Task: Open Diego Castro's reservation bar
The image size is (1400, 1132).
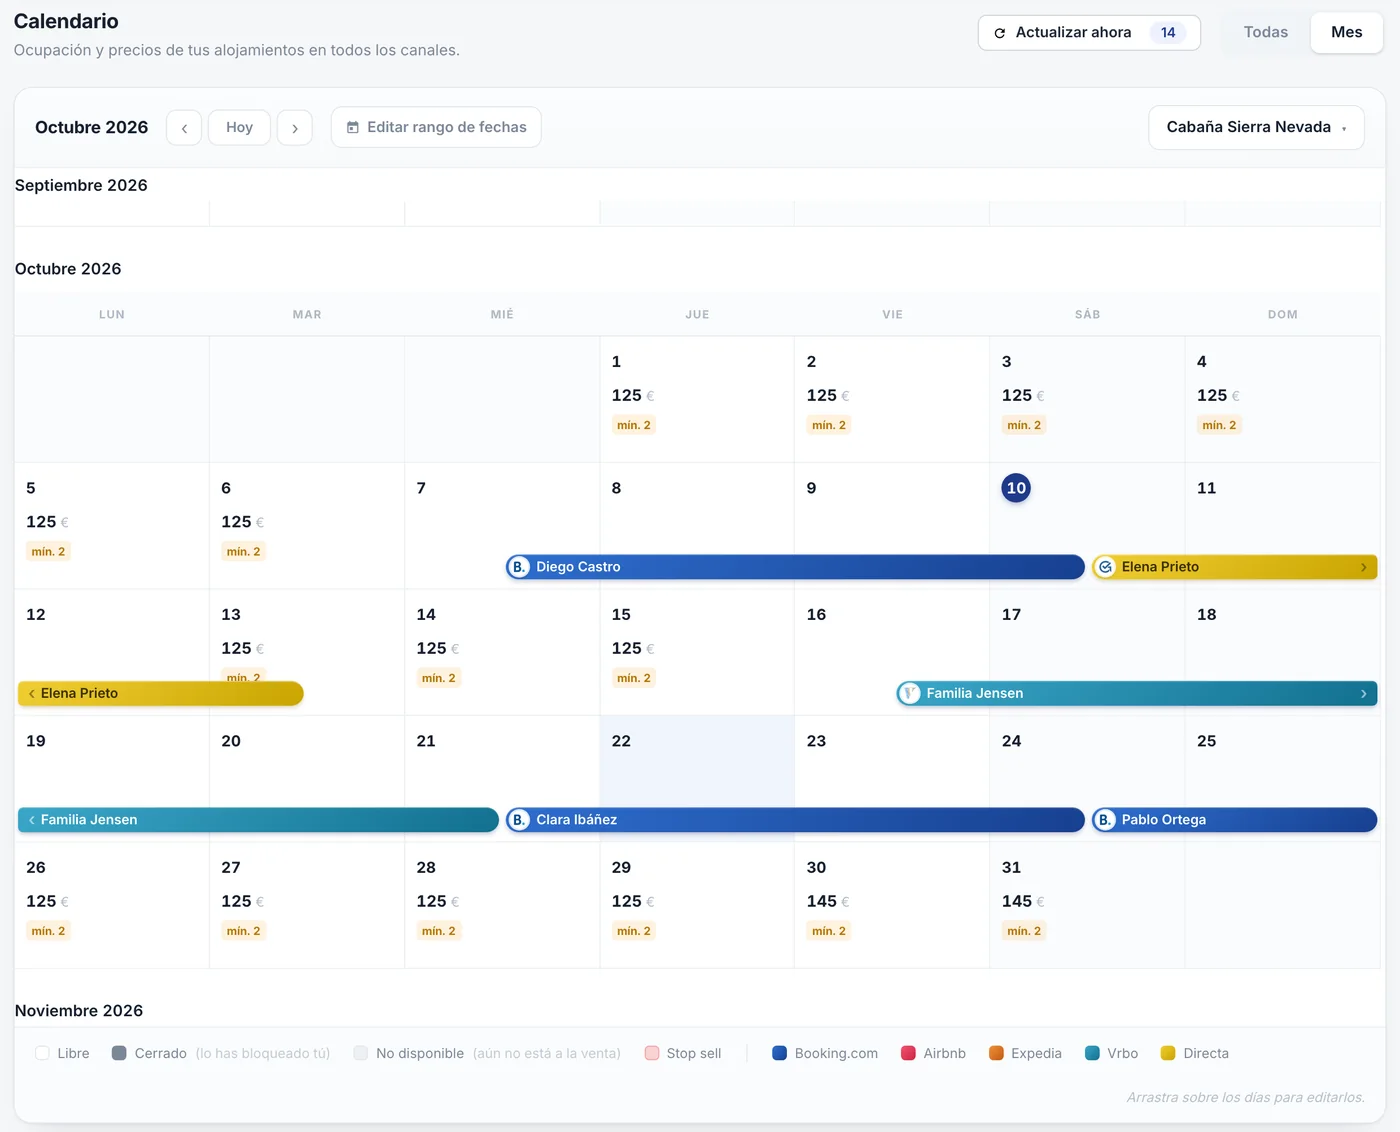Action: 795,567
